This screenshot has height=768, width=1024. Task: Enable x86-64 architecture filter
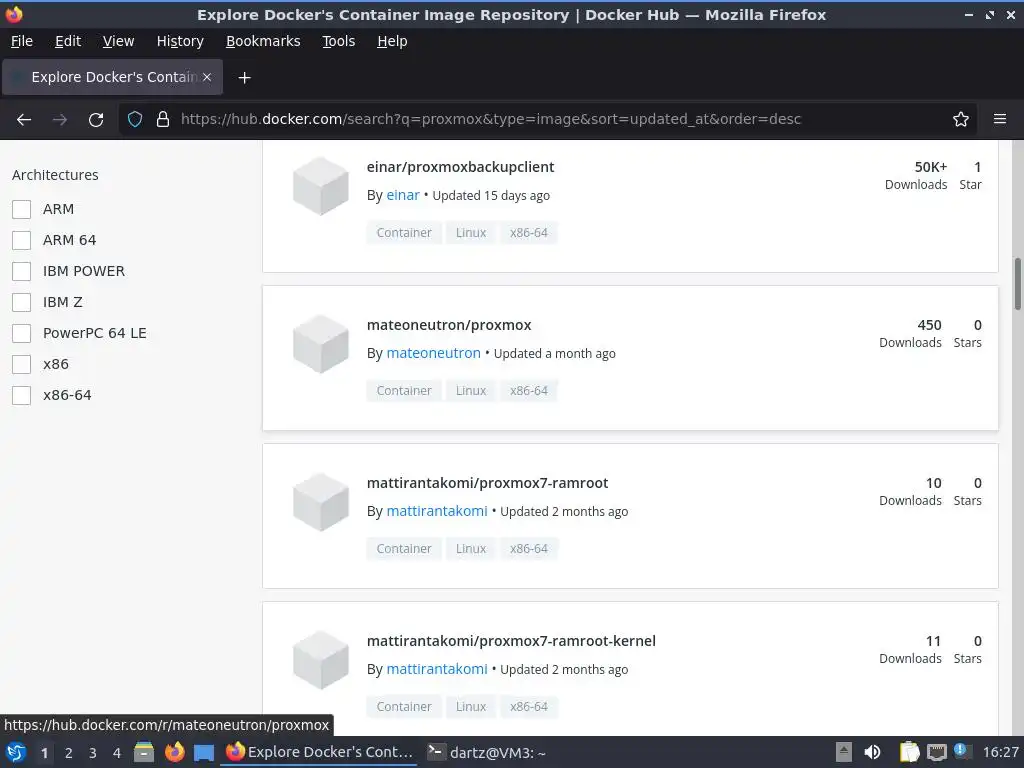click(x=22, y=395)
